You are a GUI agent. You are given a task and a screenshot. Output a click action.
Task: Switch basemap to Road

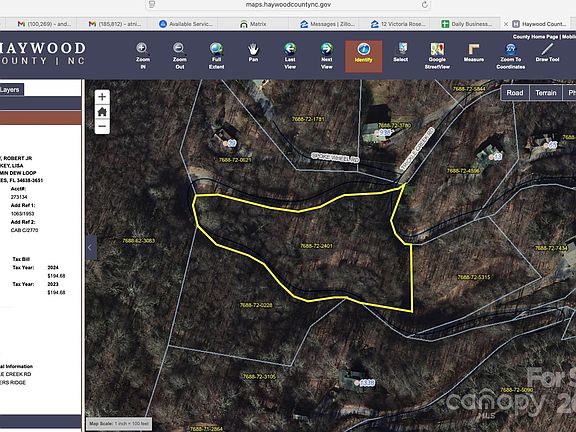[x=515, y=93]
